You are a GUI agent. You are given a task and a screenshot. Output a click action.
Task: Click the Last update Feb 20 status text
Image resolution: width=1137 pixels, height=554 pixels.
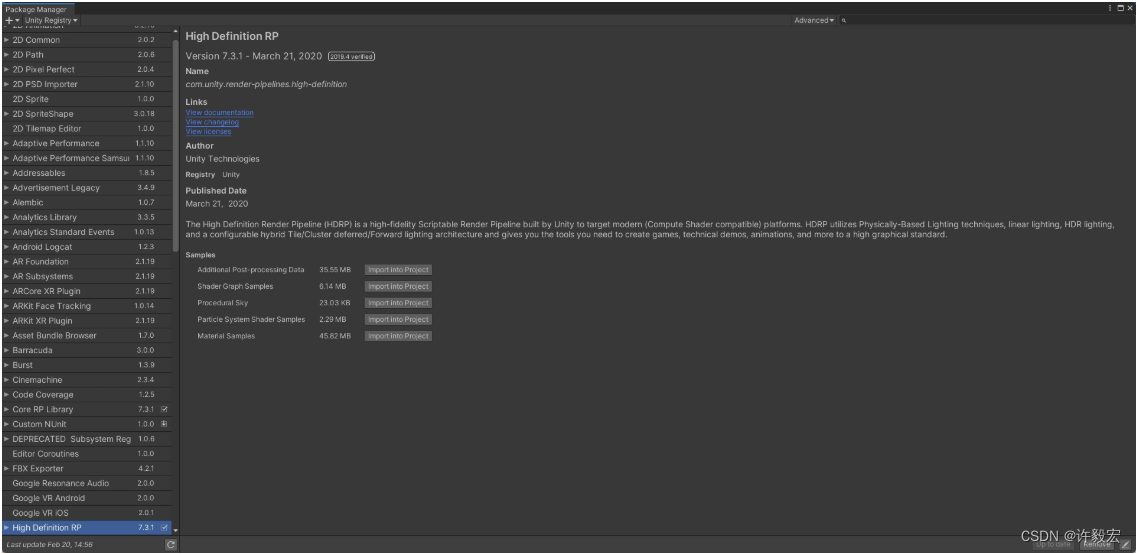tap(49, 545)
